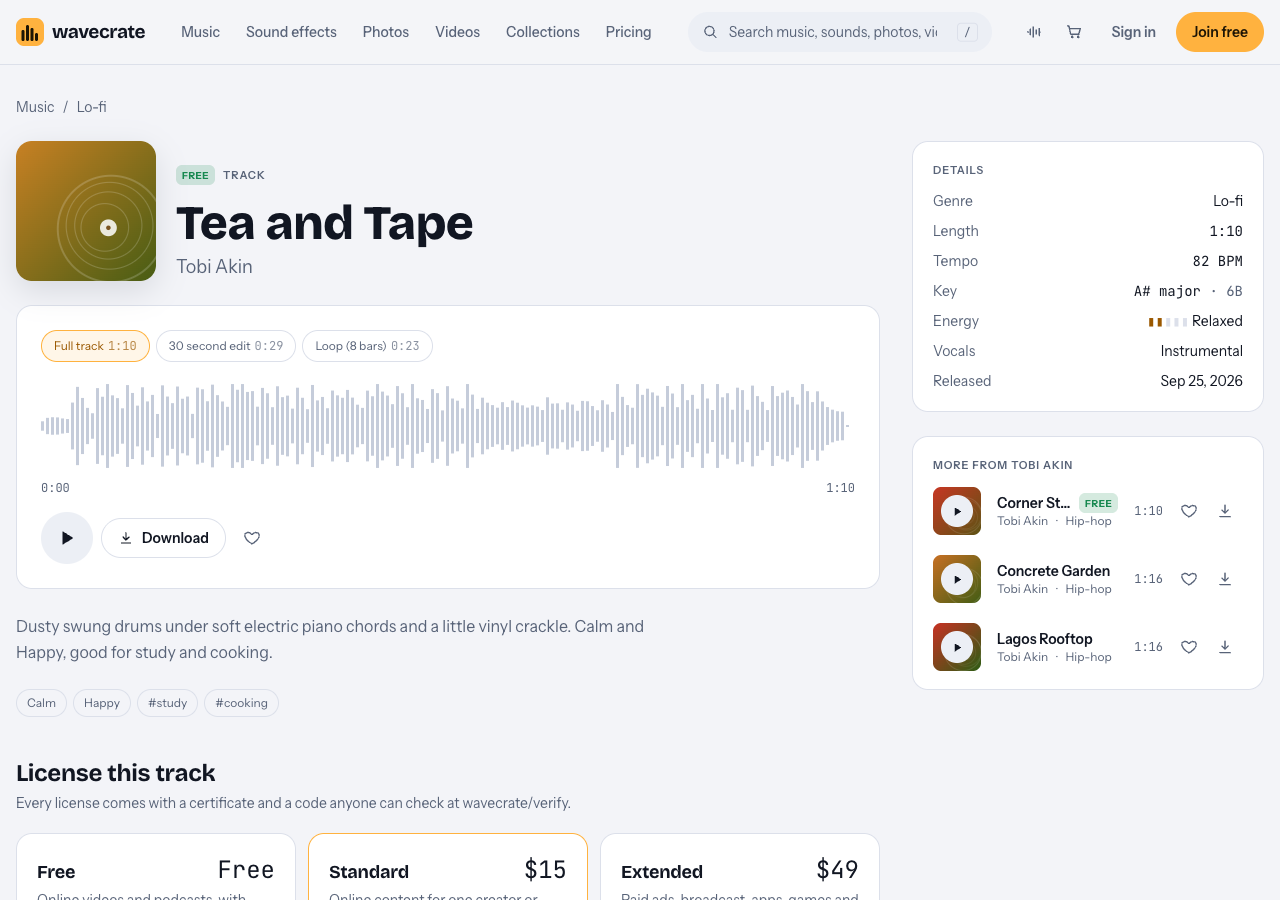Go to Music in the breadcrumb
1280x900 pixels.
[35, 107]
